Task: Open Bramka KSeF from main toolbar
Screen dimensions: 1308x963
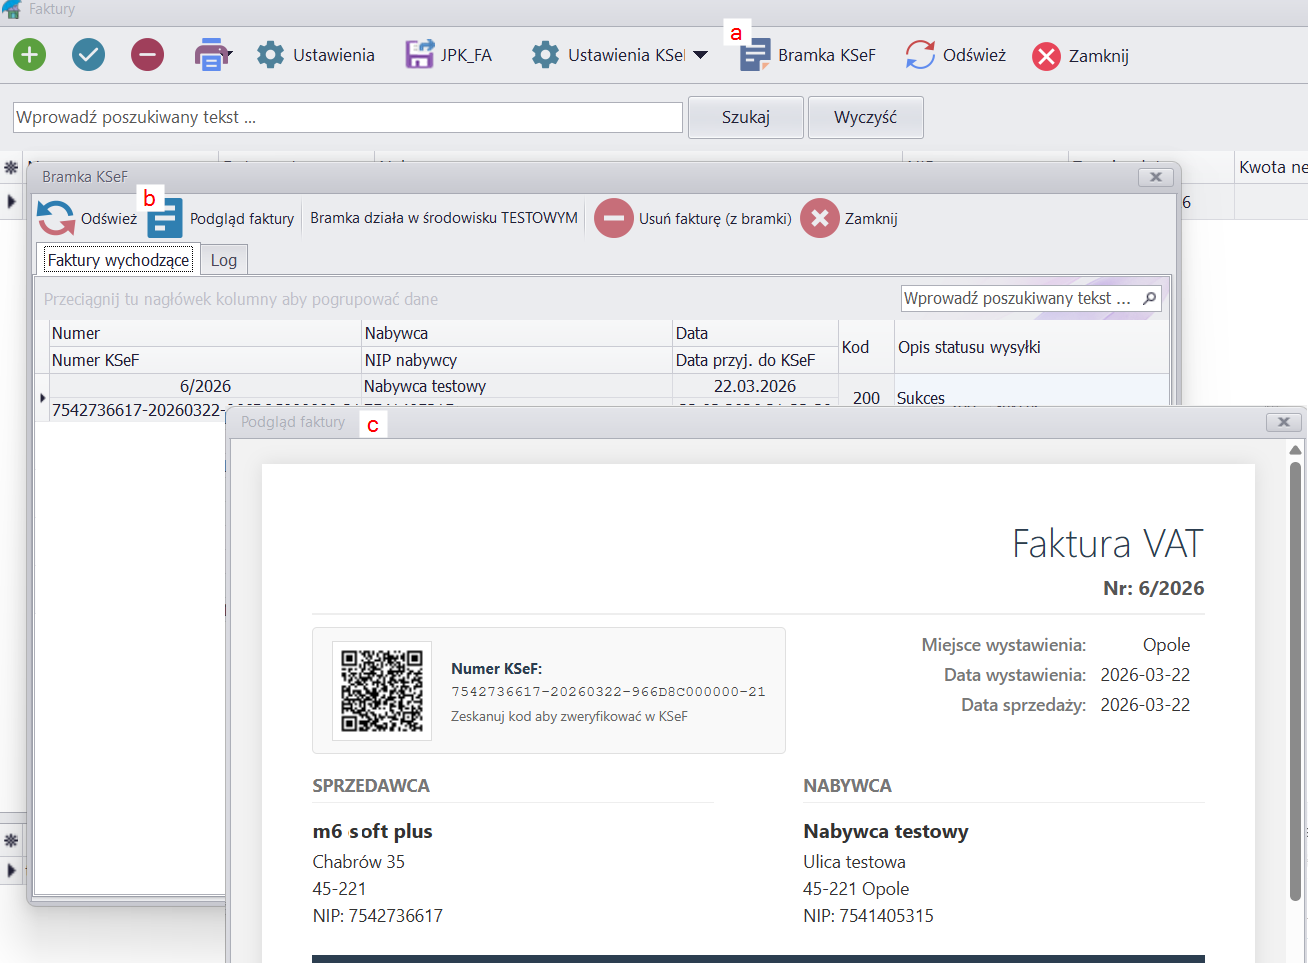Action: click(808, 55)
